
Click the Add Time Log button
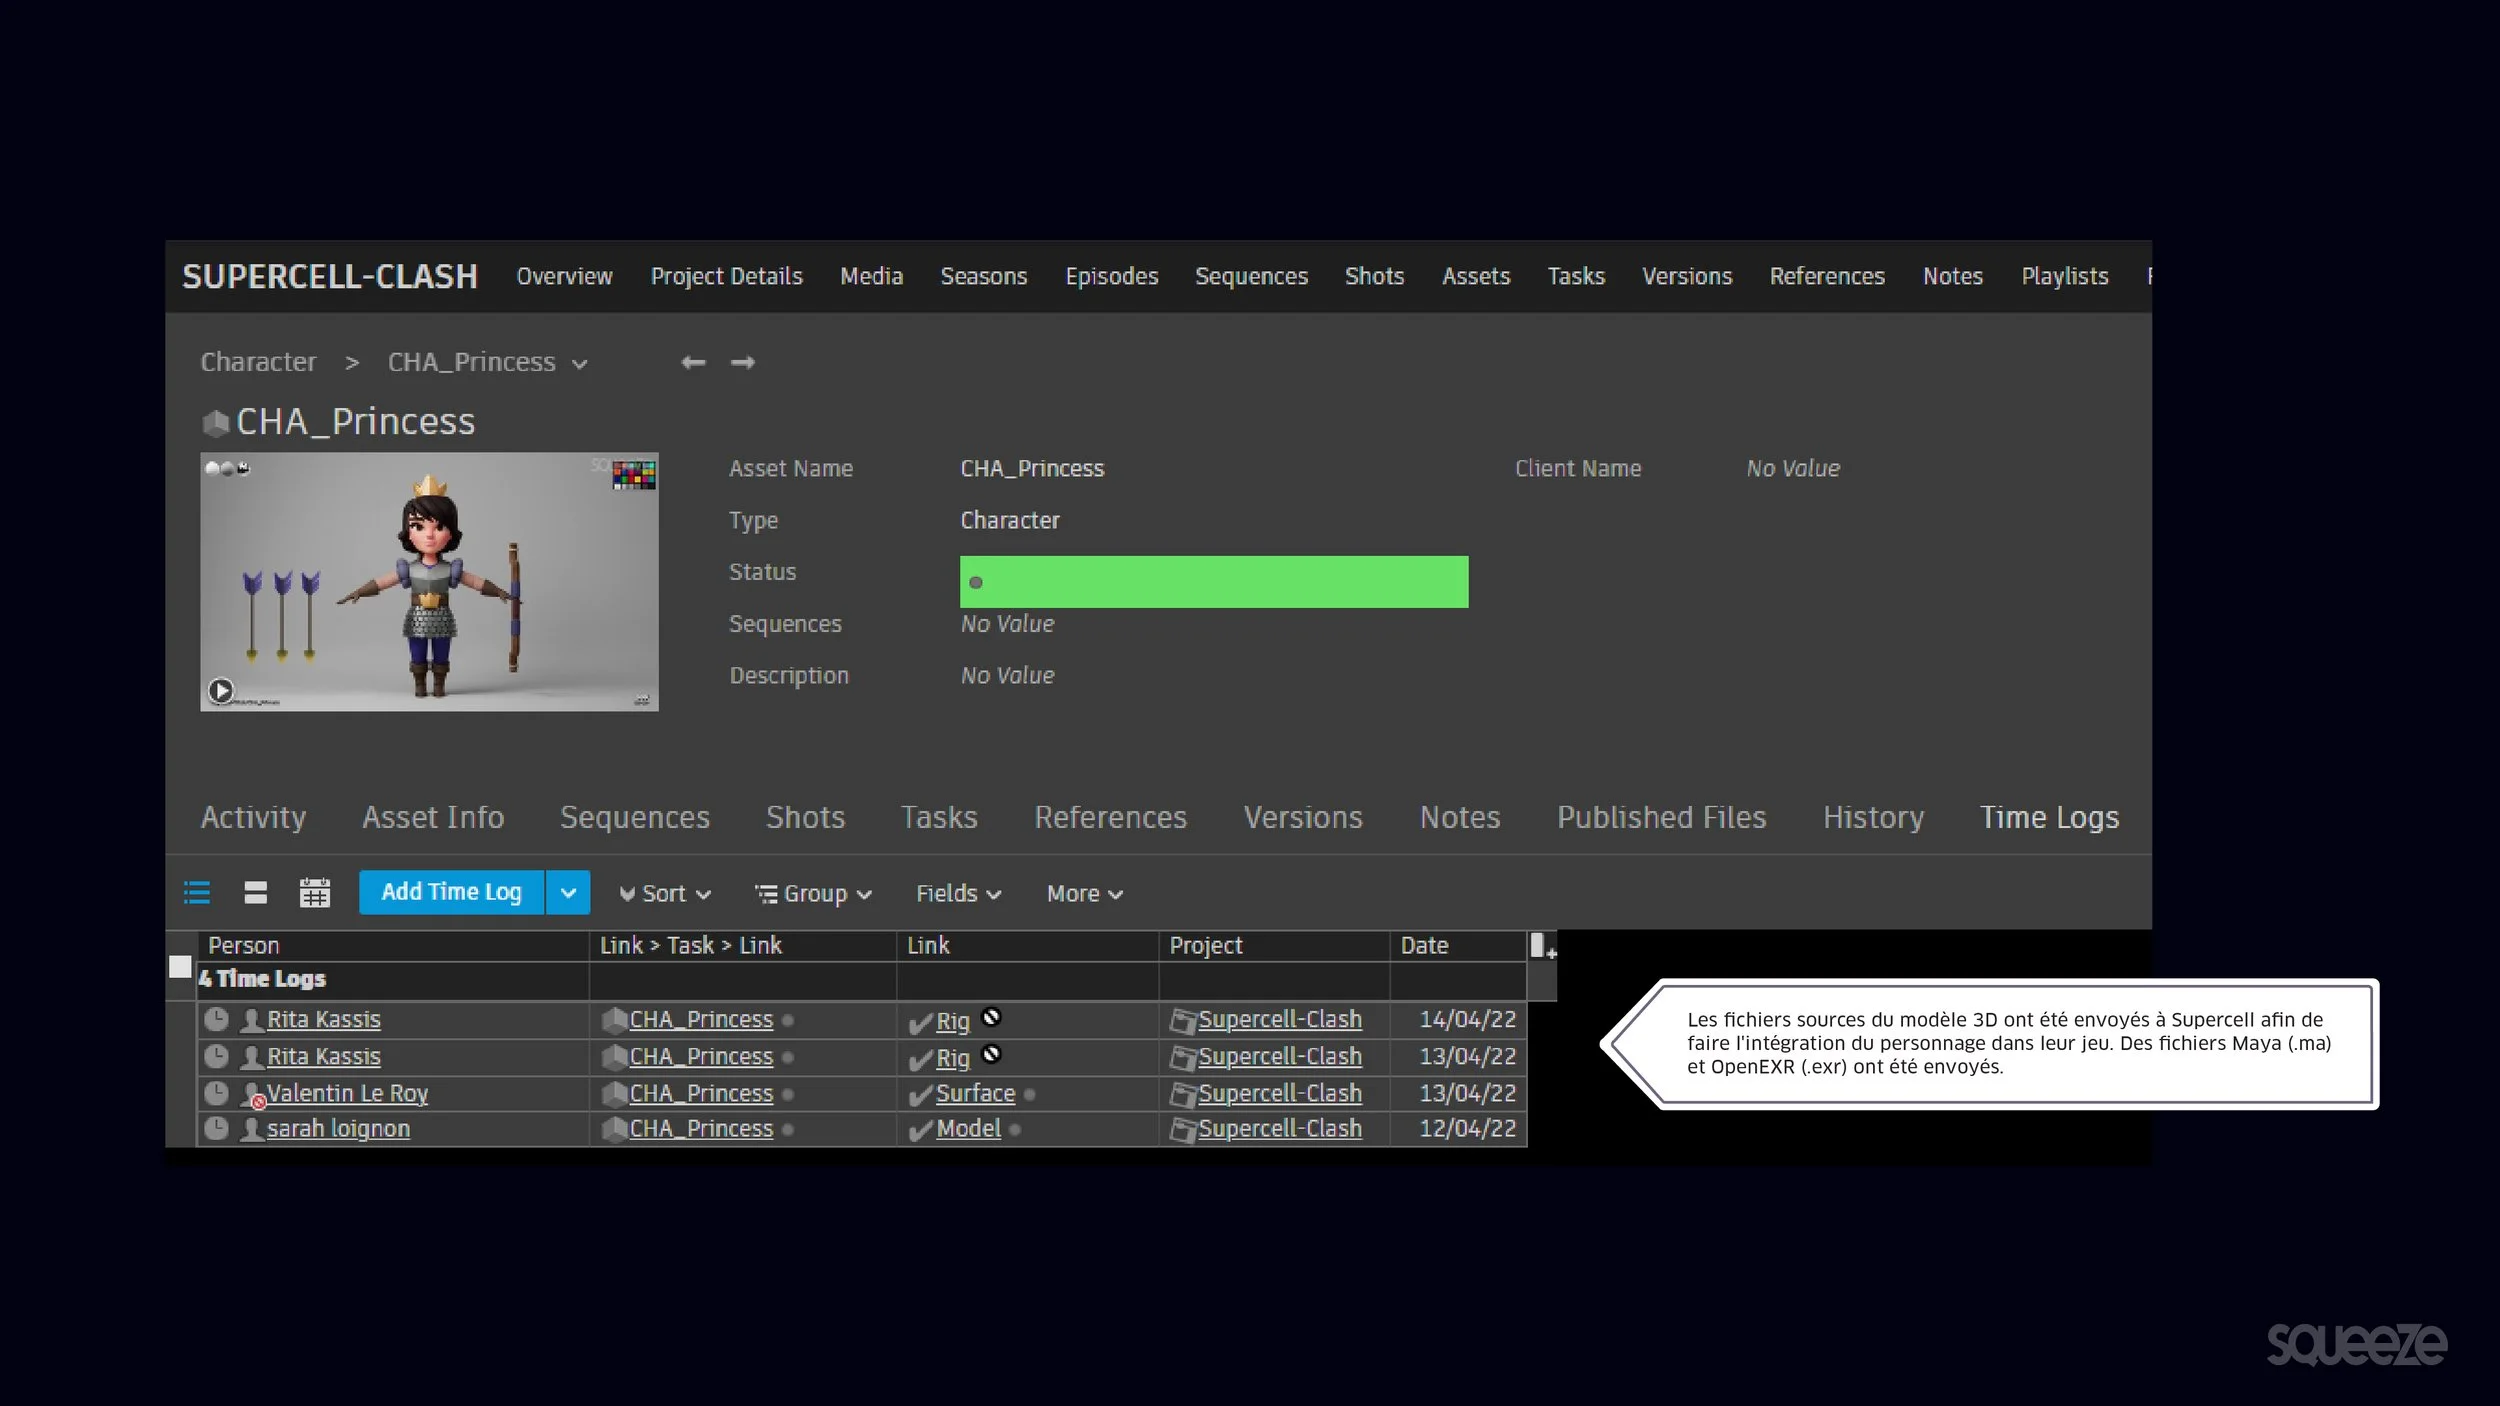click(451, 892)
